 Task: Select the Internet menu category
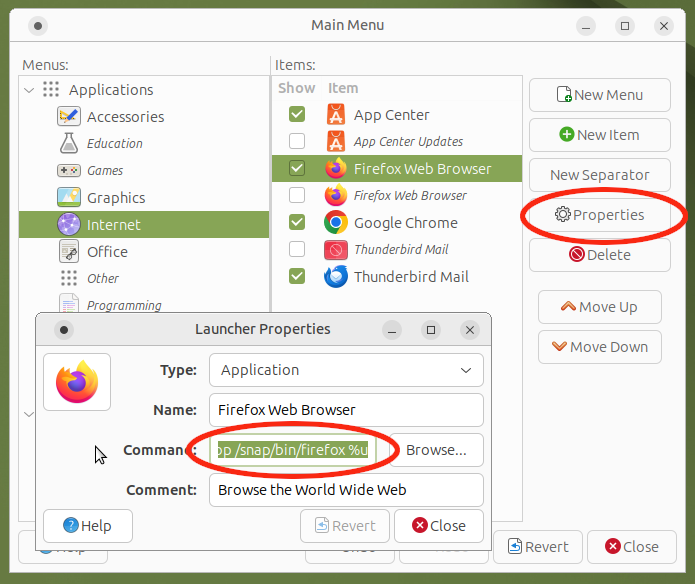coord(113,225)
